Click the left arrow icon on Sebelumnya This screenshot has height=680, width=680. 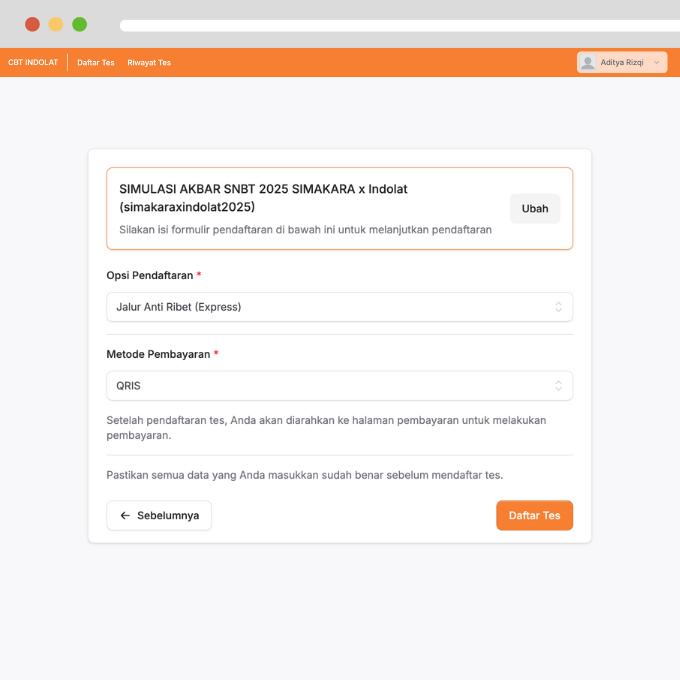[125, 515]
